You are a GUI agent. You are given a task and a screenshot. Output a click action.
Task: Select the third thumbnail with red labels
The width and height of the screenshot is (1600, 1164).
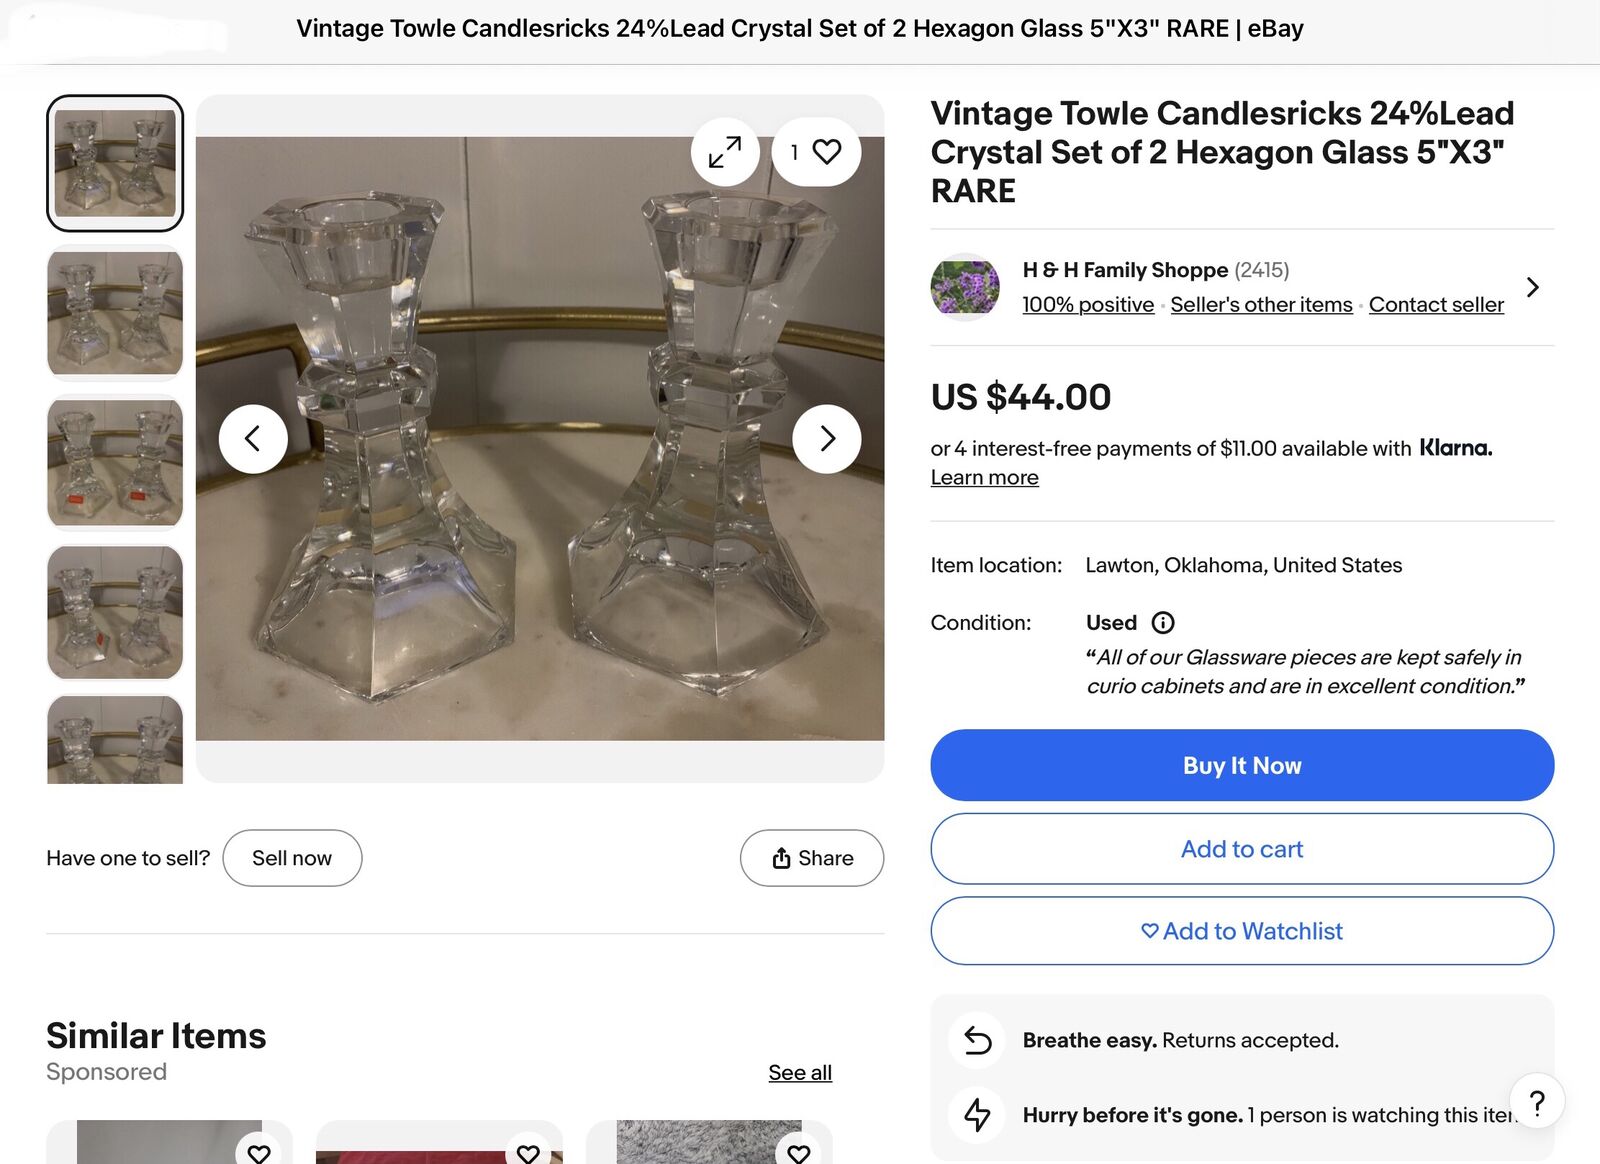pos(115,462)
